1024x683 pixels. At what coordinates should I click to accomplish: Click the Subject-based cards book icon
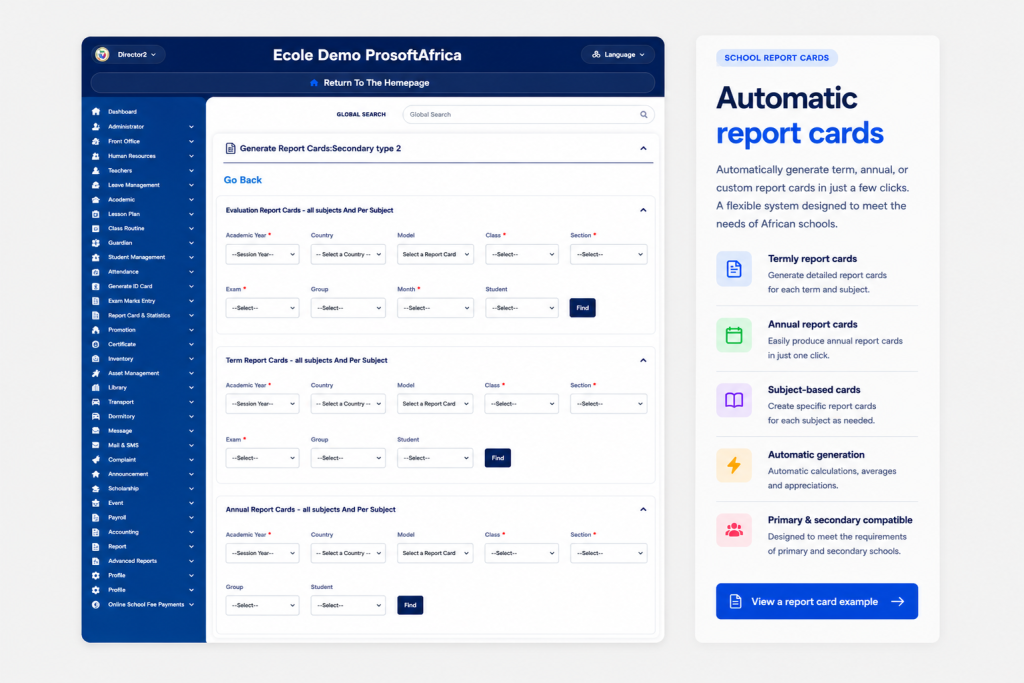click(734, 400)
